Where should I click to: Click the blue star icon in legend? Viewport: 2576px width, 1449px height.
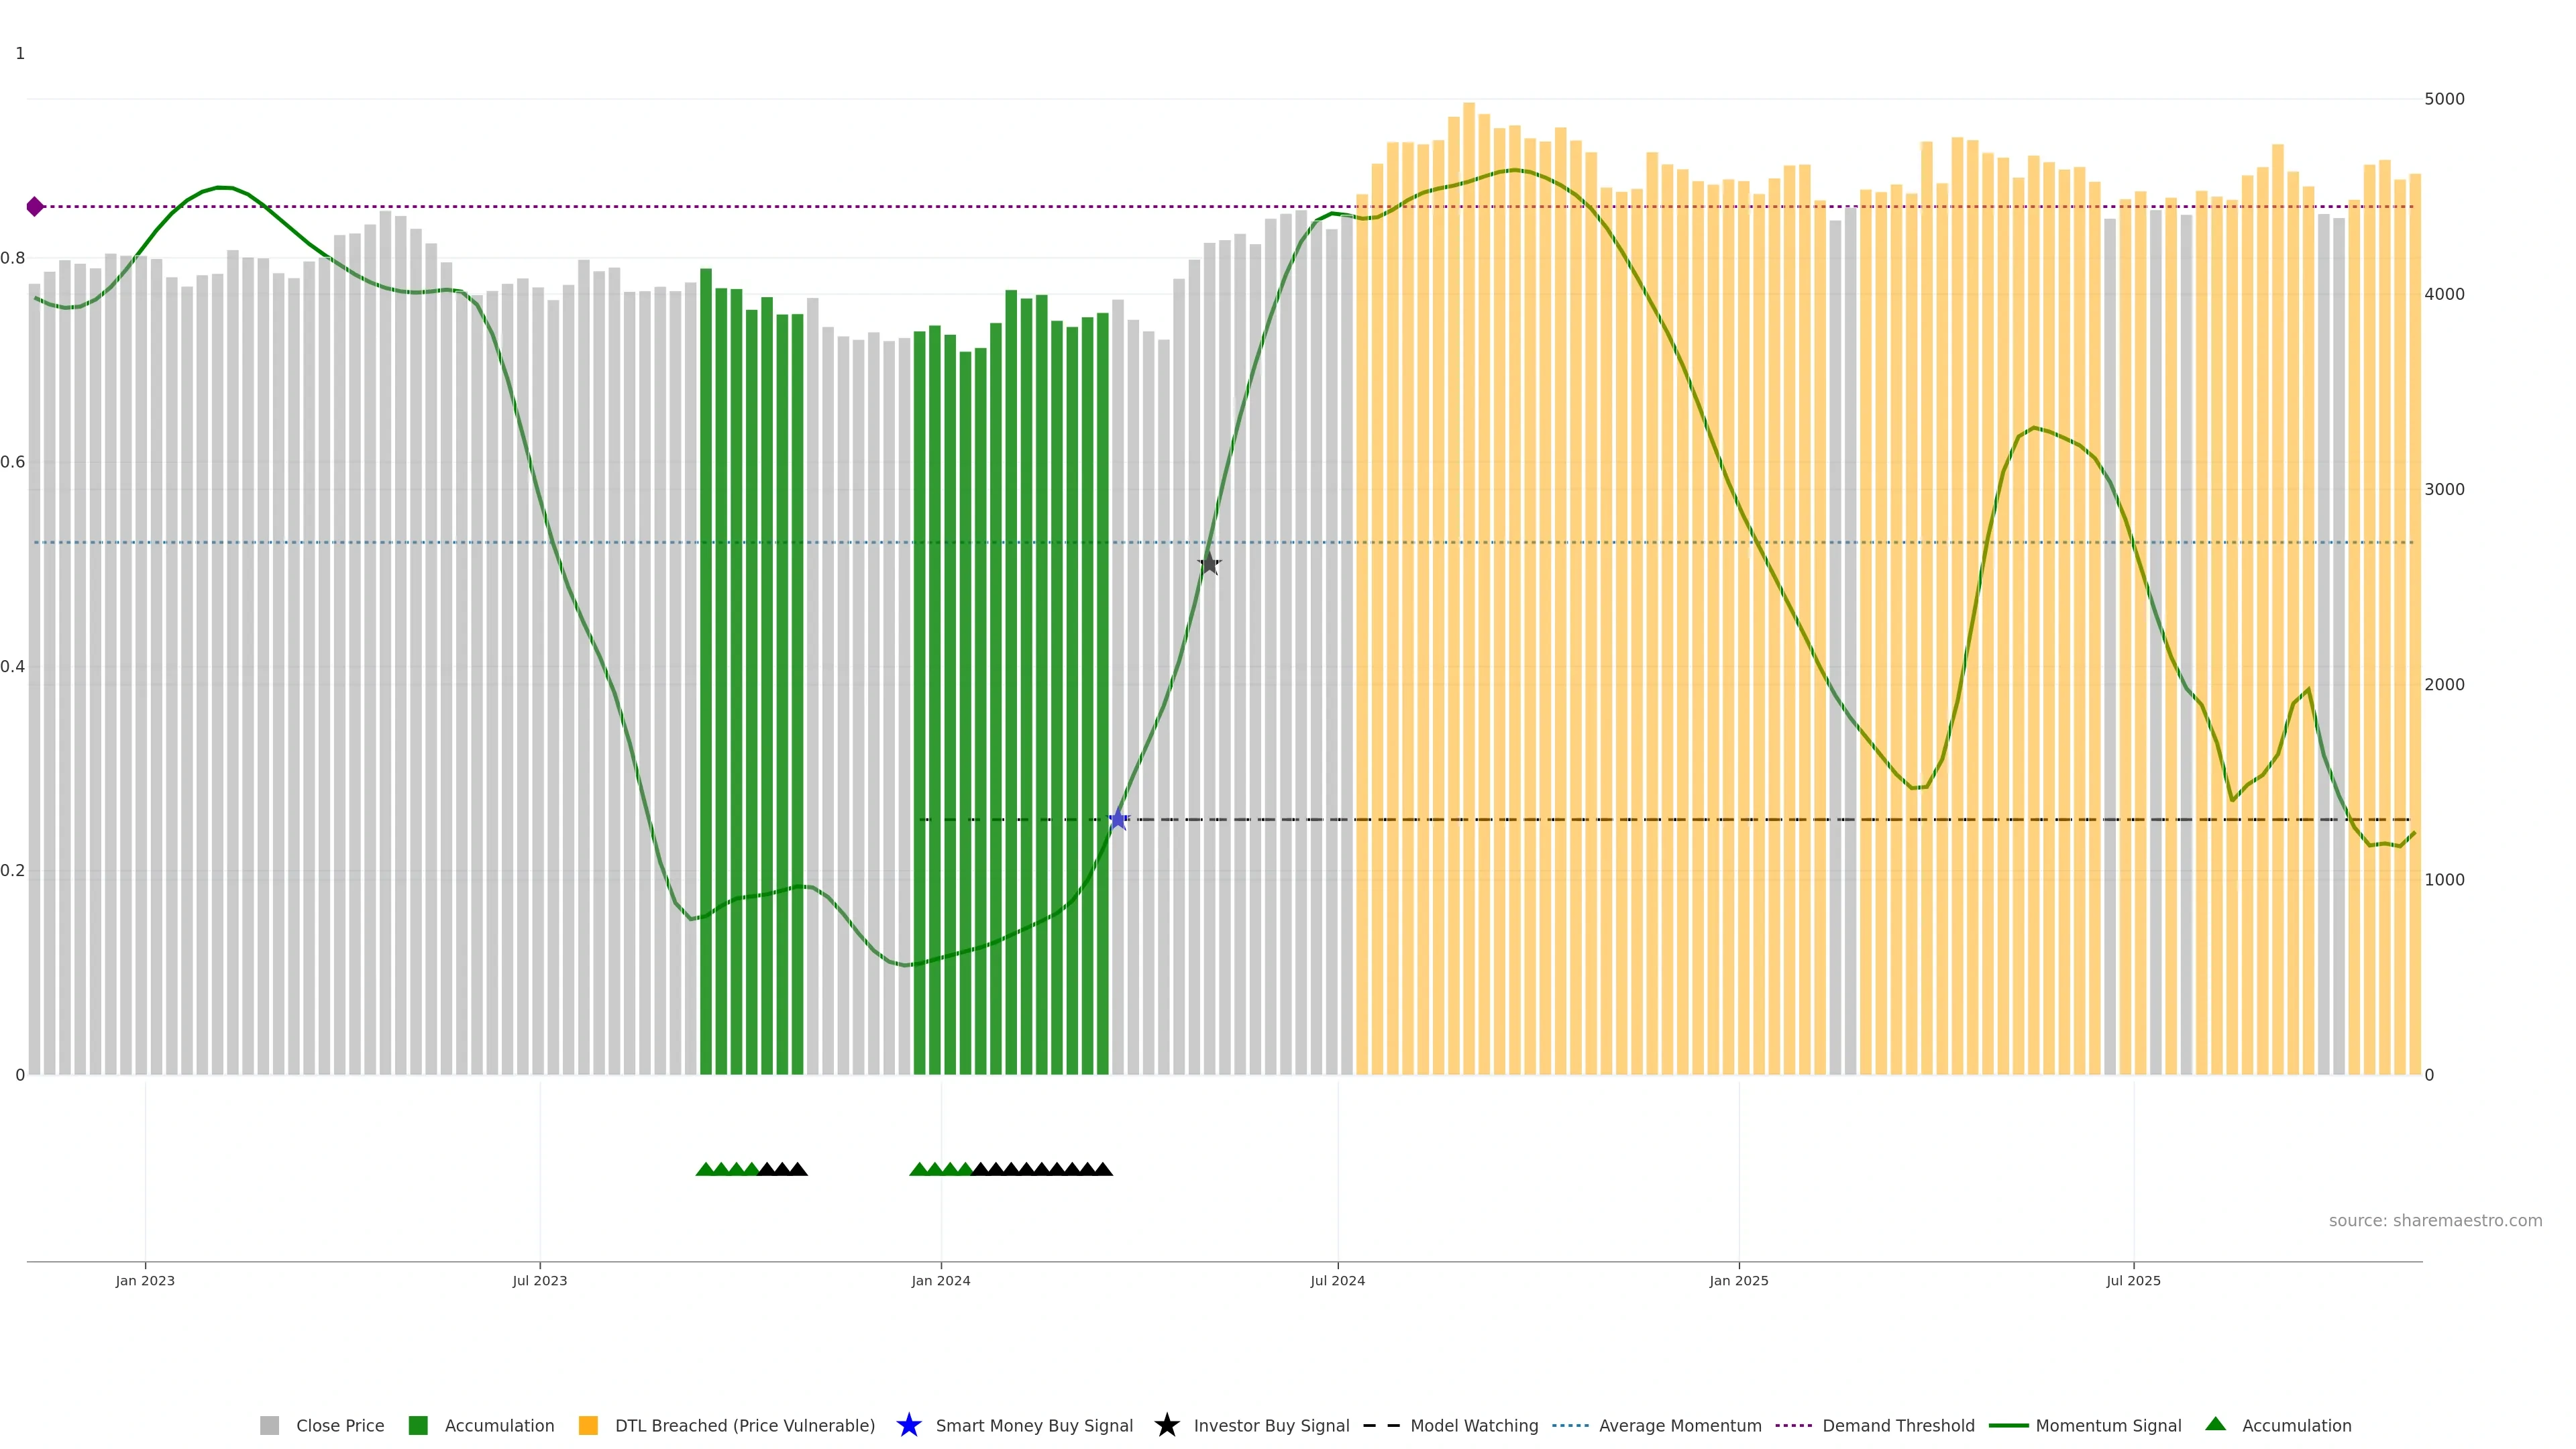click(x=908, y=1425)
